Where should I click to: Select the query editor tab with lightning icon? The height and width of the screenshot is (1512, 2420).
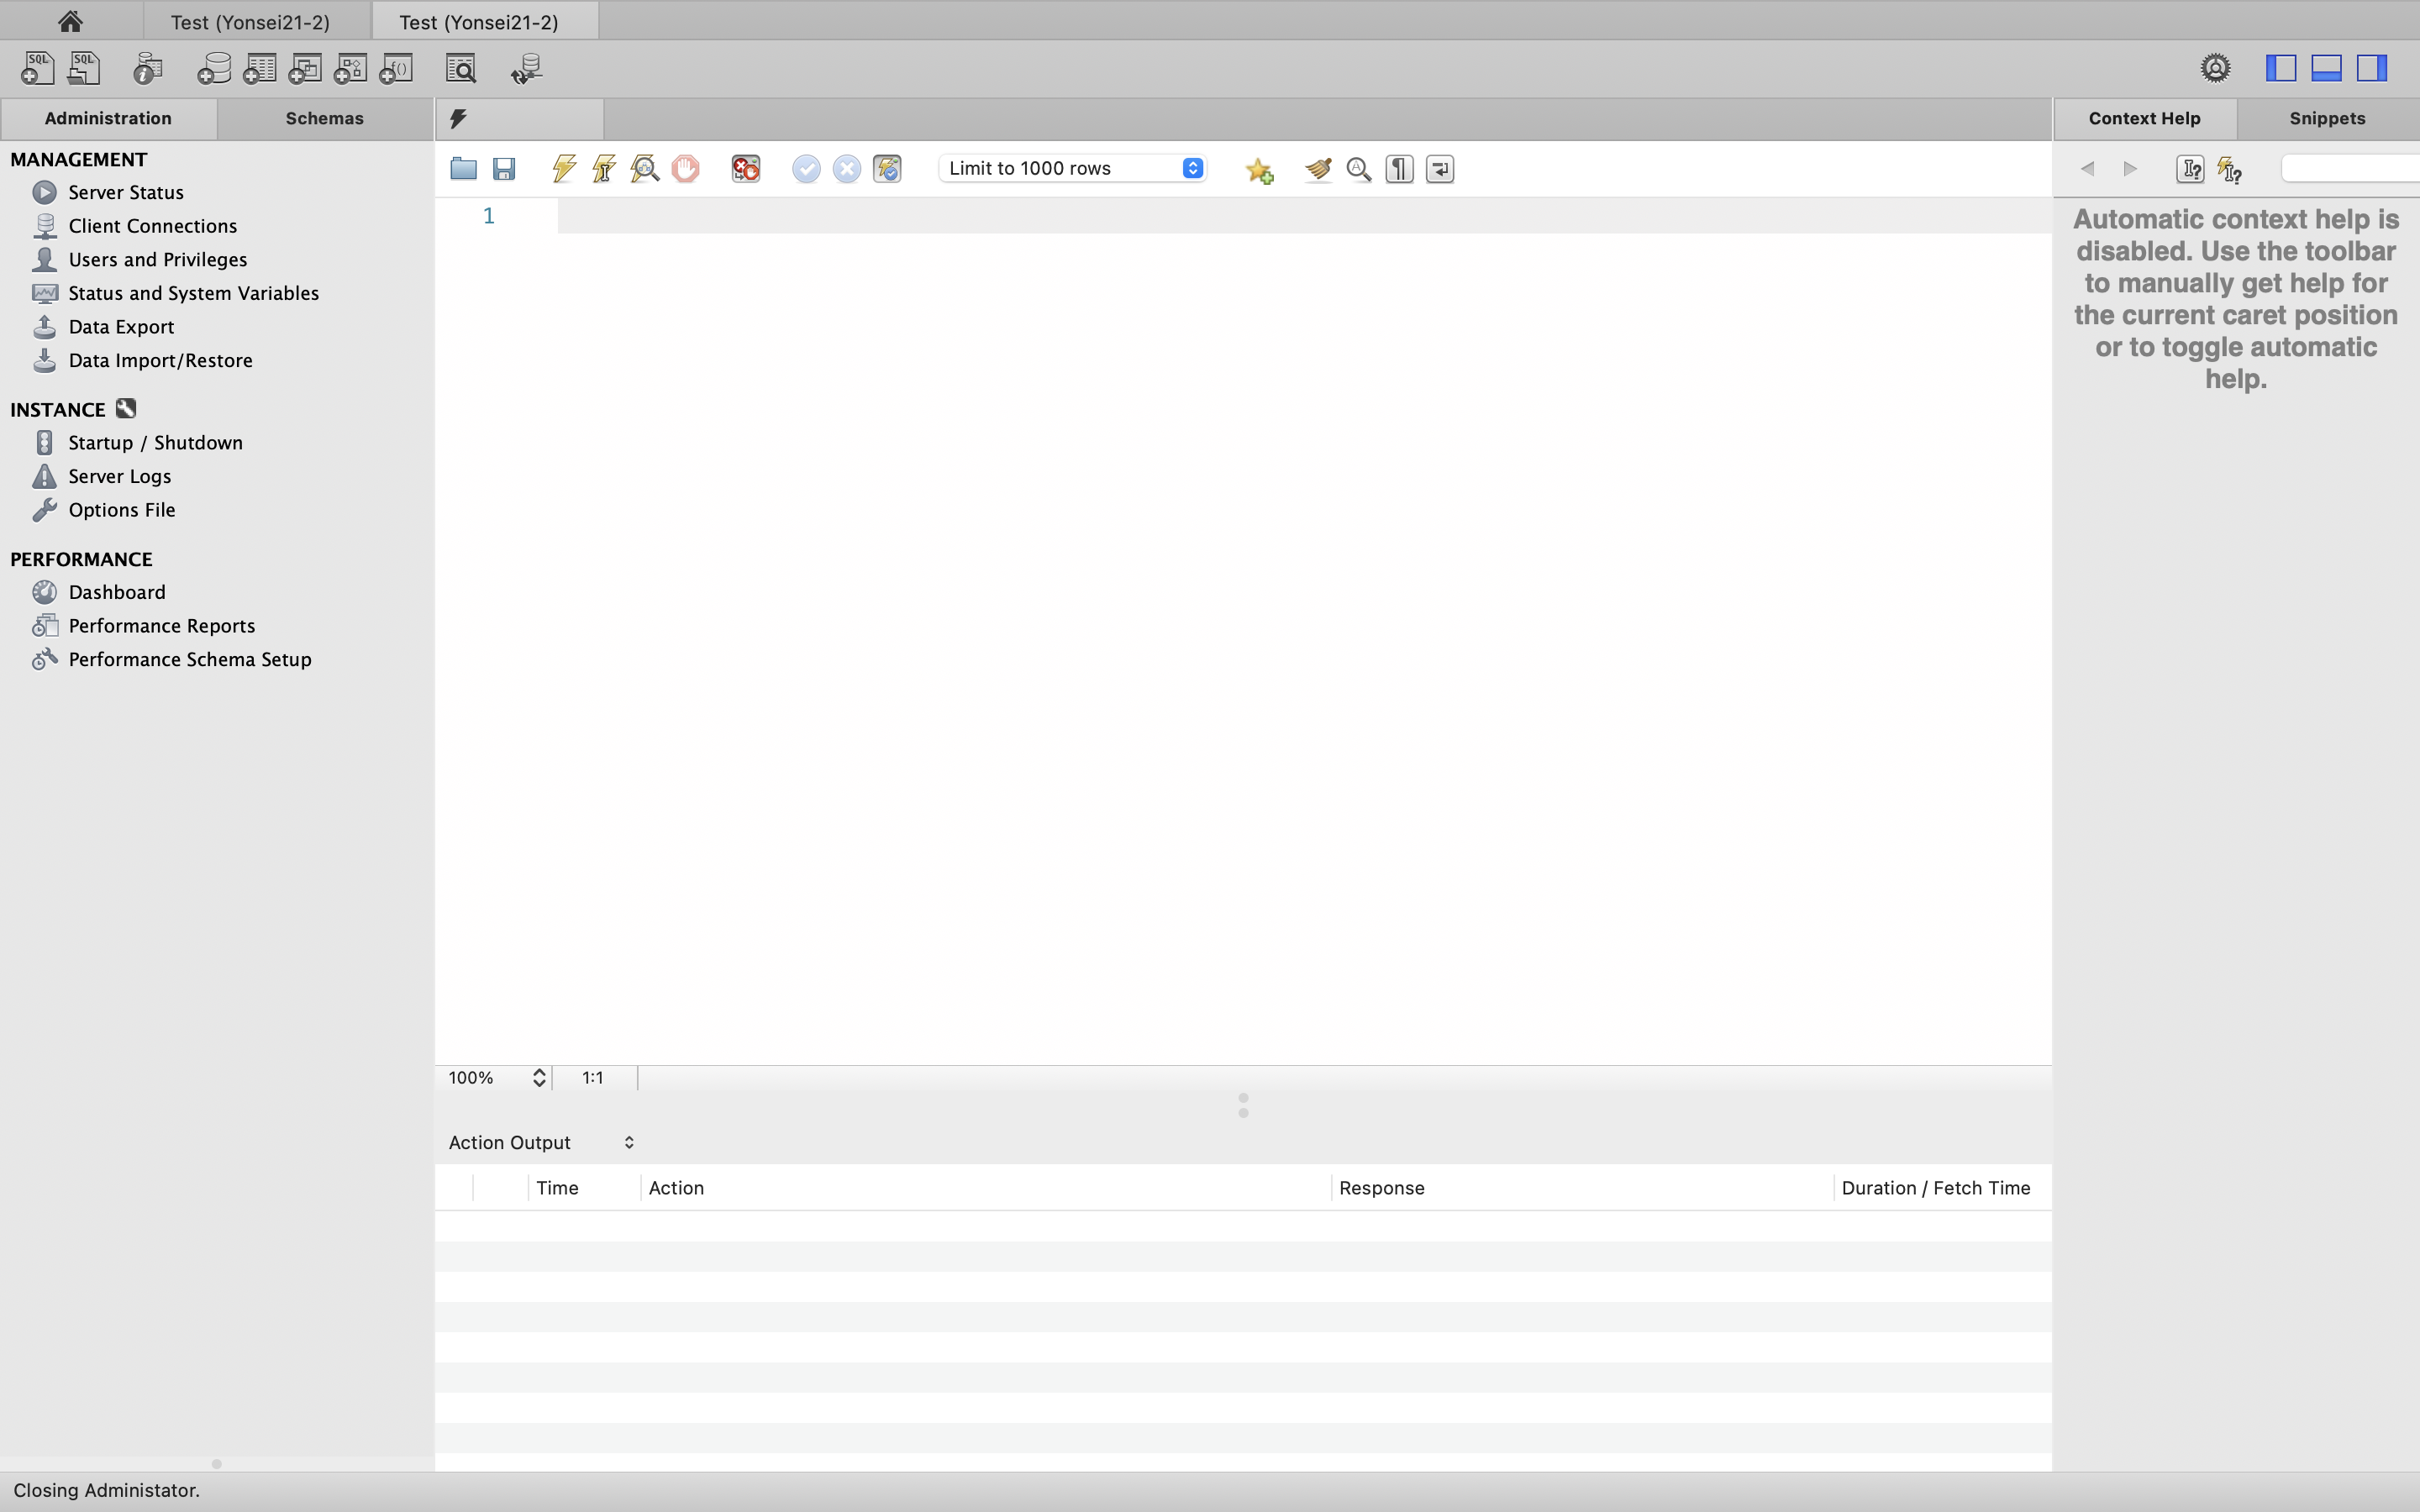pyautogui.click(x=519, y=119)
